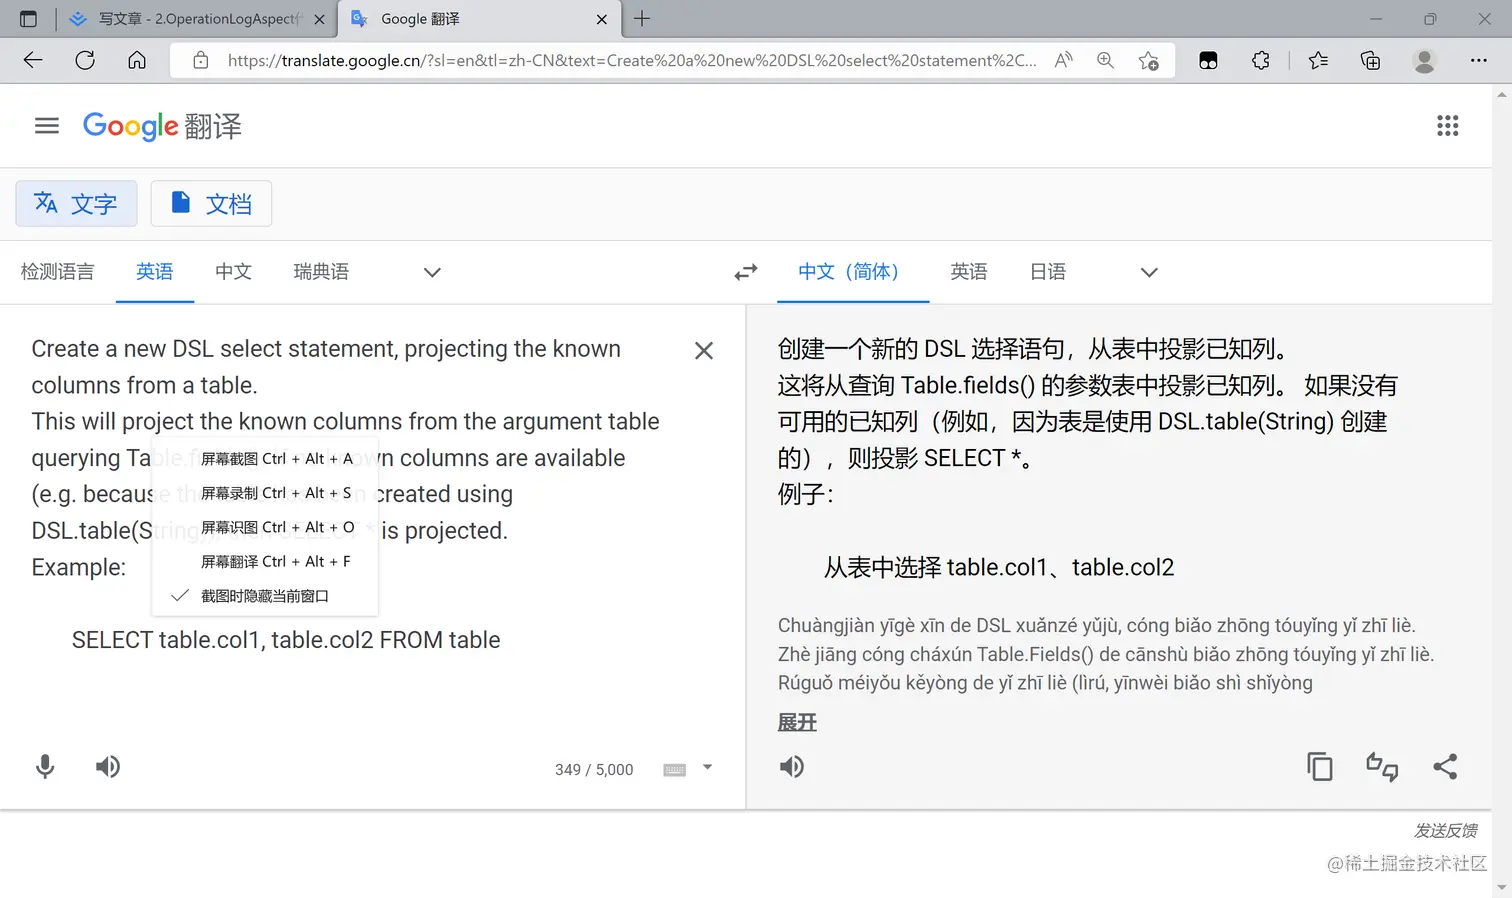This screenshot has width=1512, height=898.
Task: Open the tab actions menu
Action: point(28,19)
